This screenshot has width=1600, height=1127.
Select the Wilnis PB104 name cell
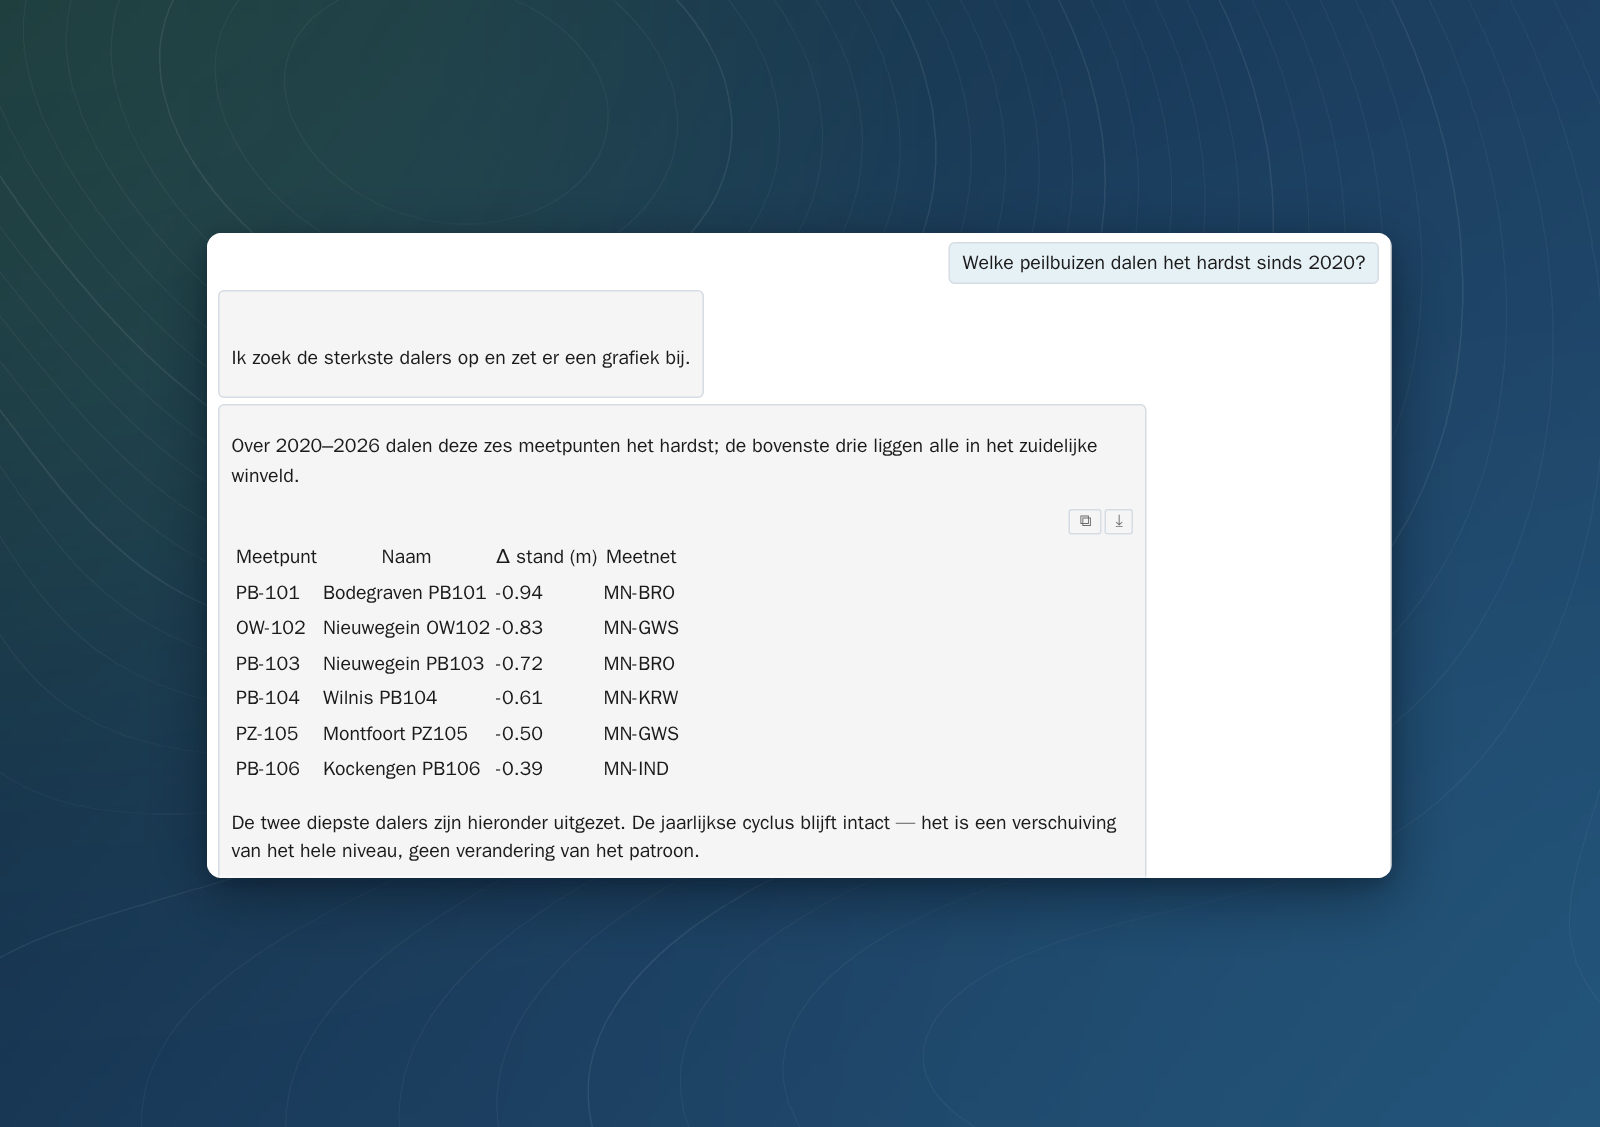(x=380, y=698)
